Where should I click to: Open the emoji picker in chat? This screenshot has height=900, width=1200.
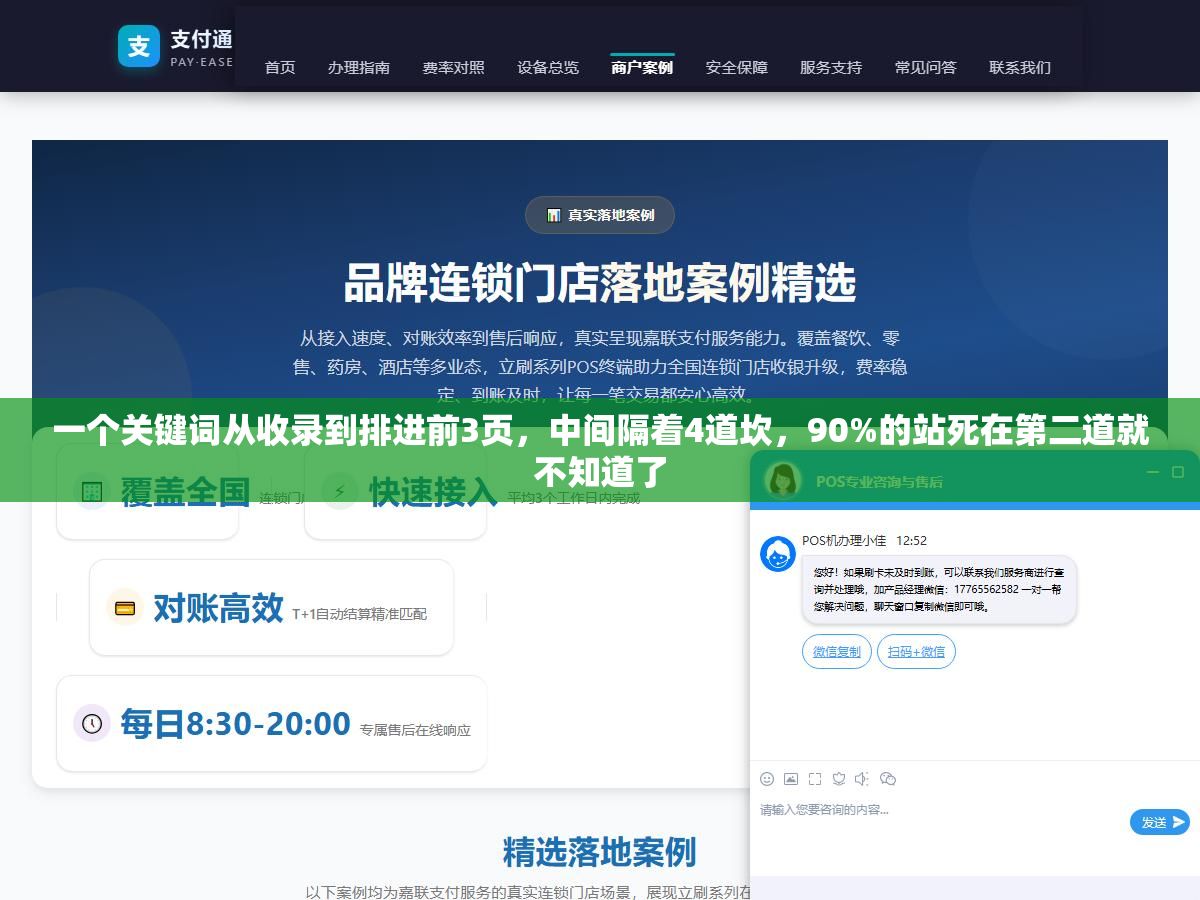tap(767, 779)
